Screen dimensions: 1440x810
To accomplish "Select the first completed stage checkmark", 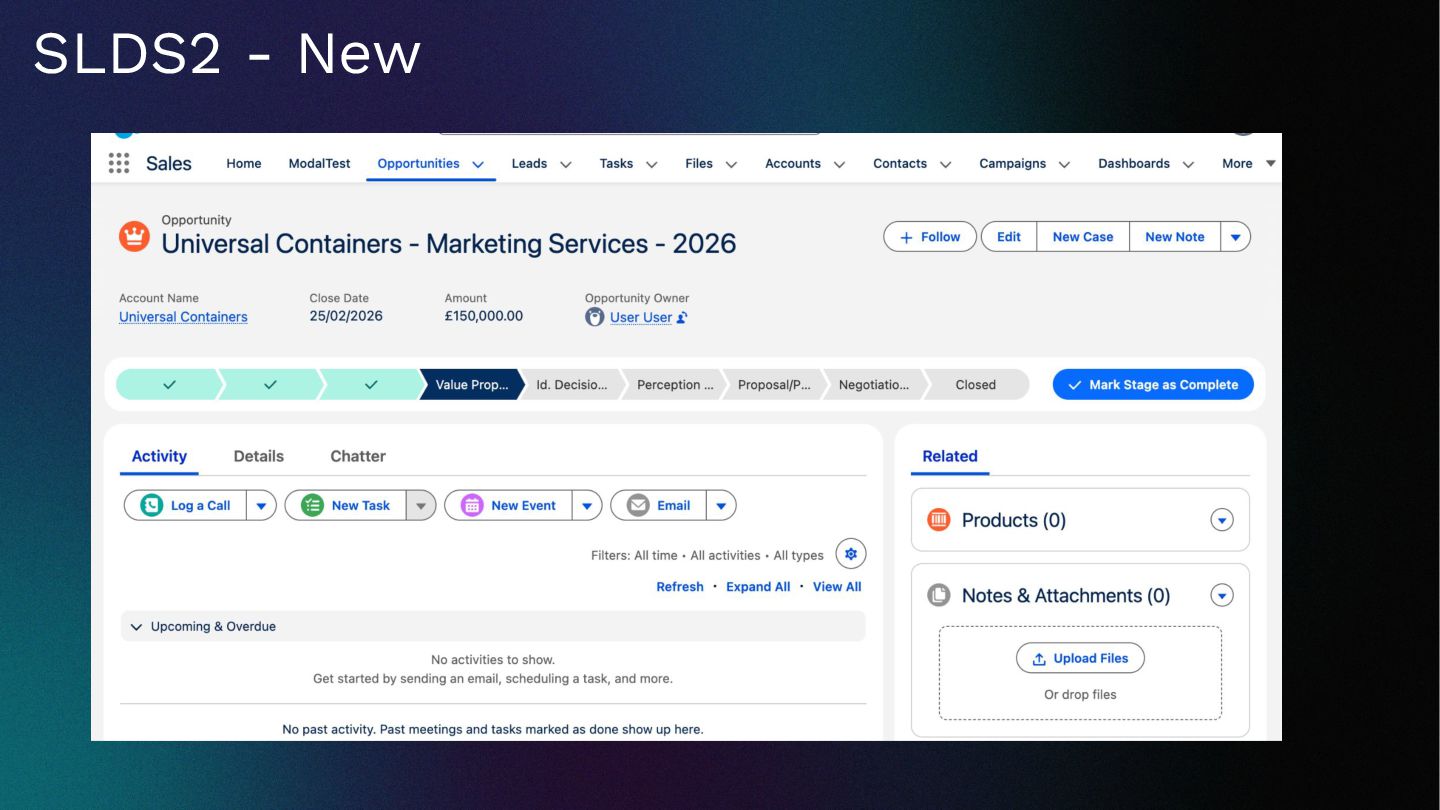I will tap(169, 385).
